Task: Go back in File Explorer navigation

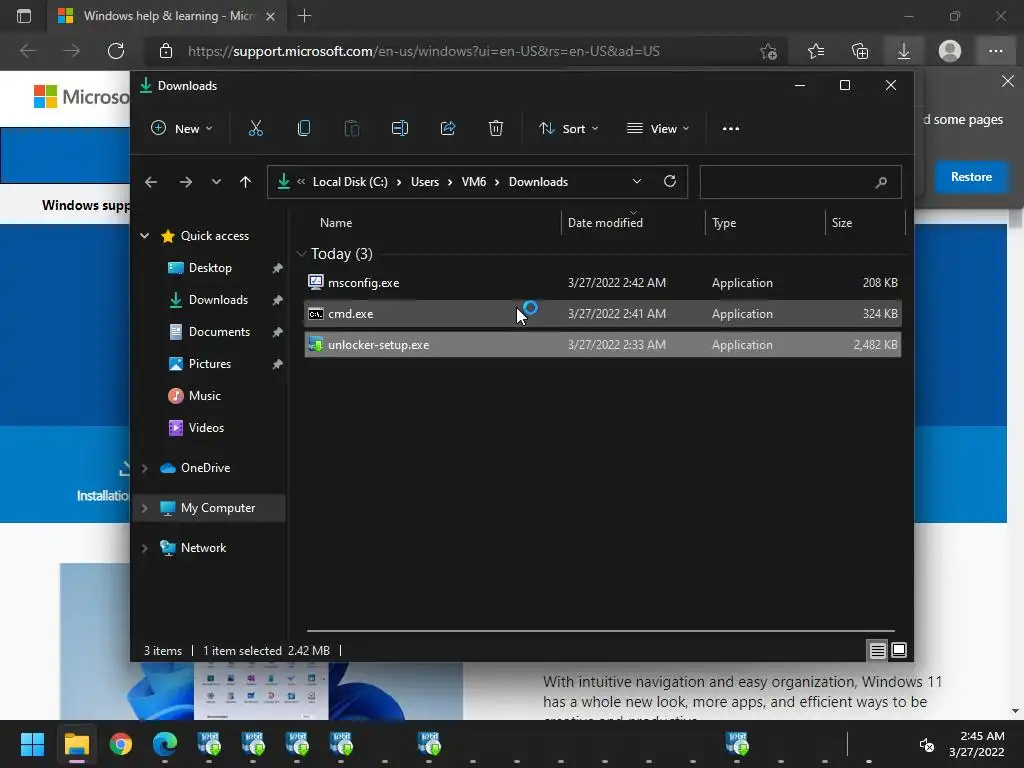Action: point(151,182)
